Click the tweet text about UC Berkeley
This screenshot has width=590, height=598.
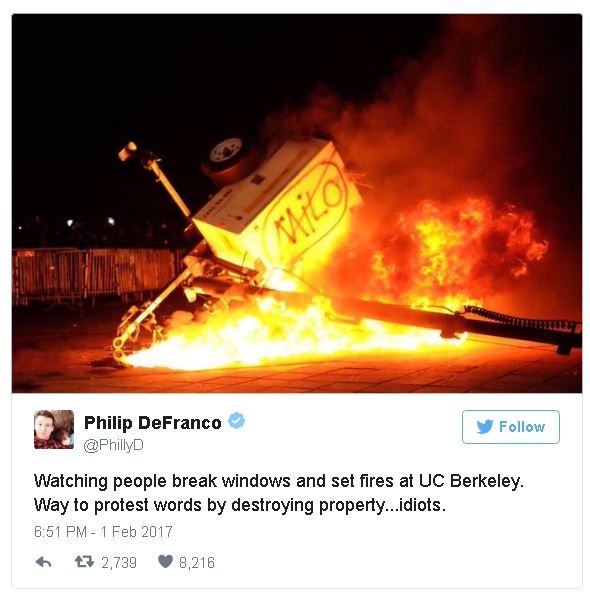(x=279, y=493)
